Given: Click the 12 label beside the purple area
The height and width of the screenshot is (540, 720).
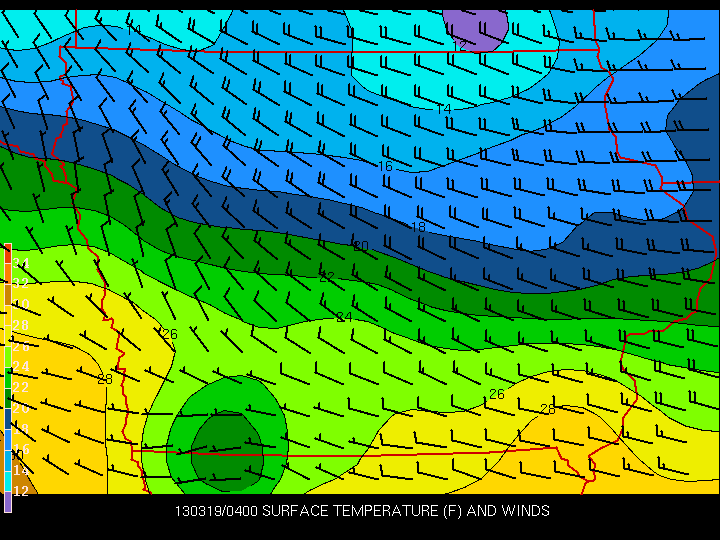Looking at the screenshot, I should 464,45.
